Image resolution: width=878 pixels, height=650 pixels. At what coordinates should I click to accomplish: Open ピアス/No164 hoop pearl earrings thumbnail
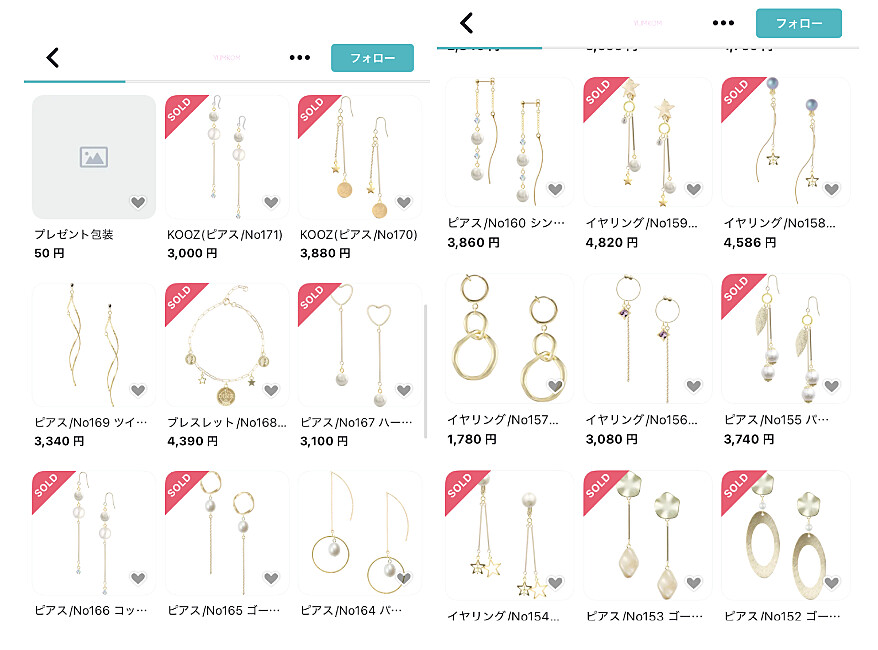point(359,533)
